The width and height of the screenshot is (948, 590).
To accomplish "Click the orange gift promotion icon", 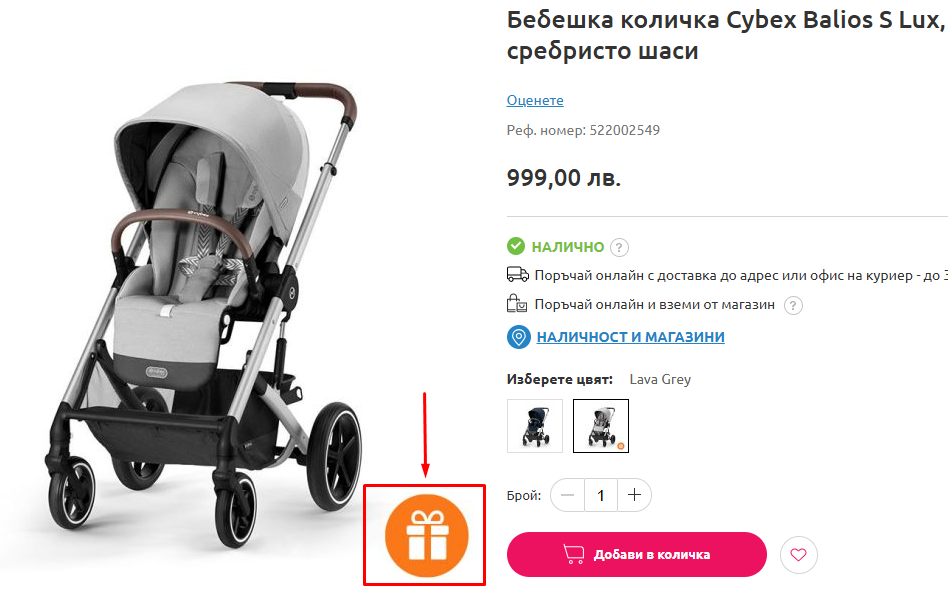I will (x=423, y=536).
